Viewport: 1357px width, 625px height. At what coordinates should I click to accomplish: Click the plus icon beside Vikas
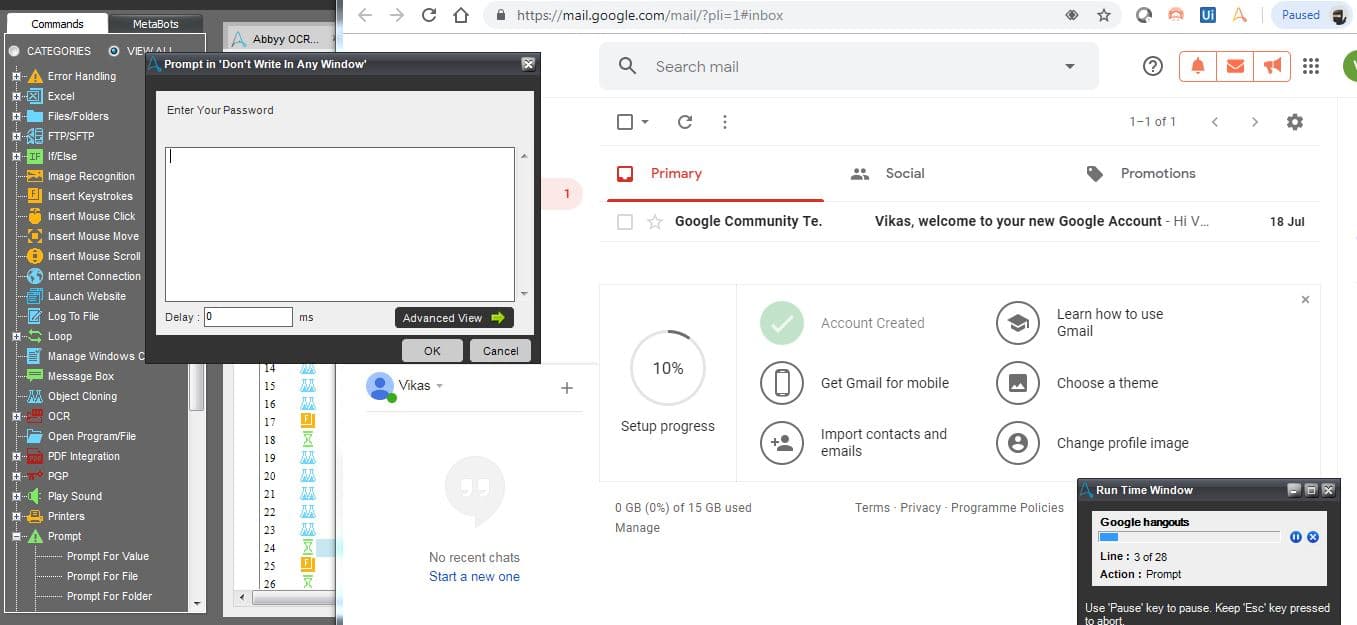click(567, 388)
